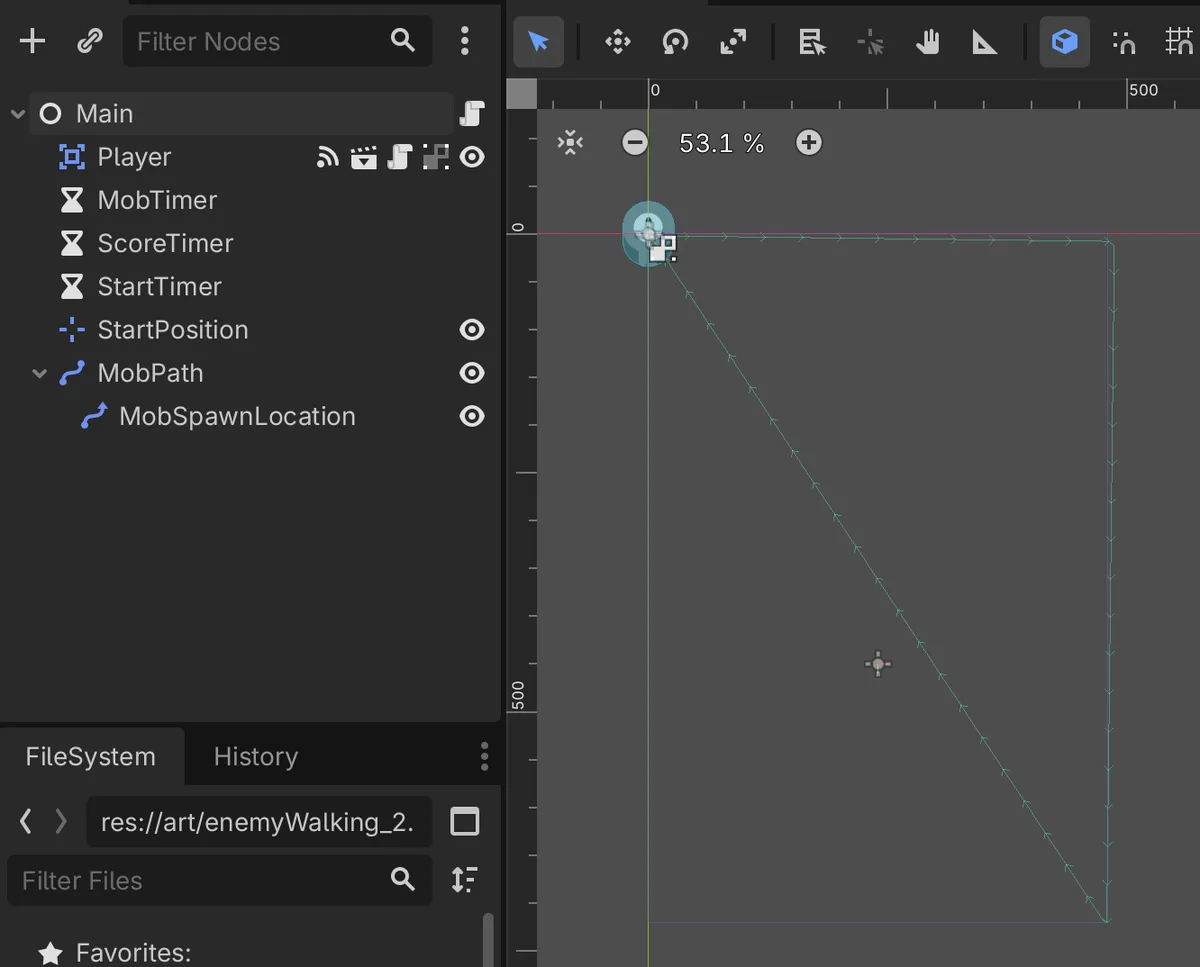Collapse the Main node tree
Image resolution: width=1200 pixels, height=967 pixels.
coord(17,114)
